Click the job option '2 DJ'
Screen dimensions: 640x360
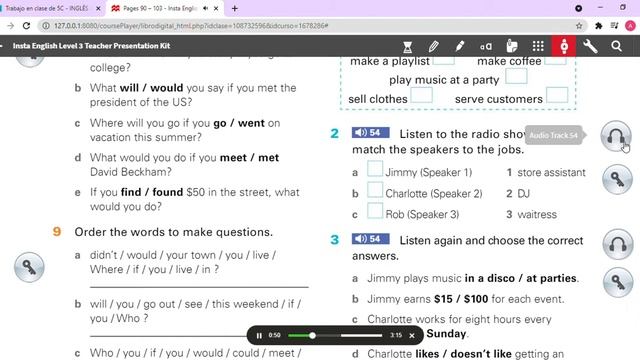coord(518,193)
